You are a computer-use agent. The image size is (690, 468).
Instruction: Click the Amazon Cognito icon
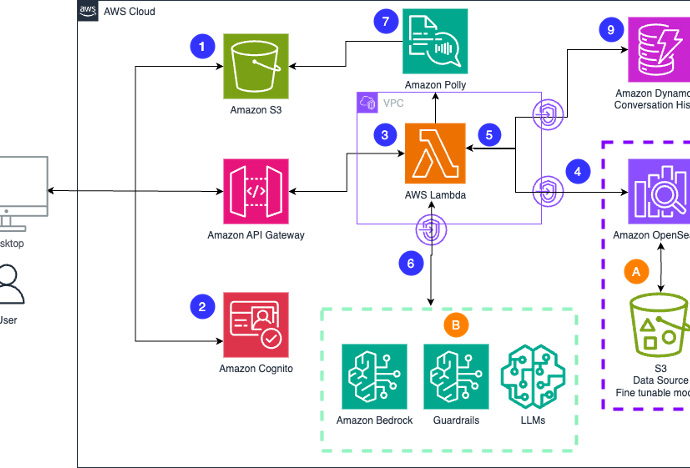coord(255,324)
